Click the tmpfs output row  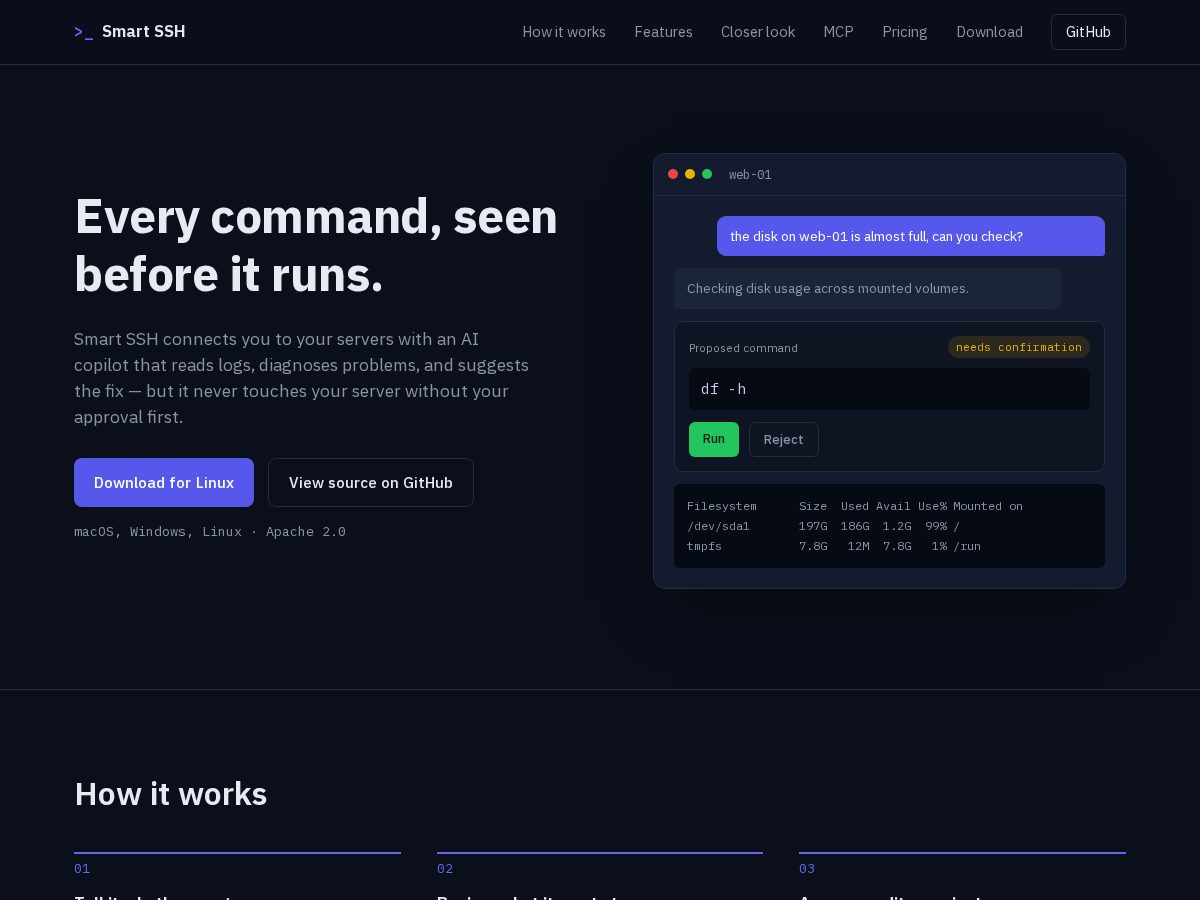[x=834, y=546]
